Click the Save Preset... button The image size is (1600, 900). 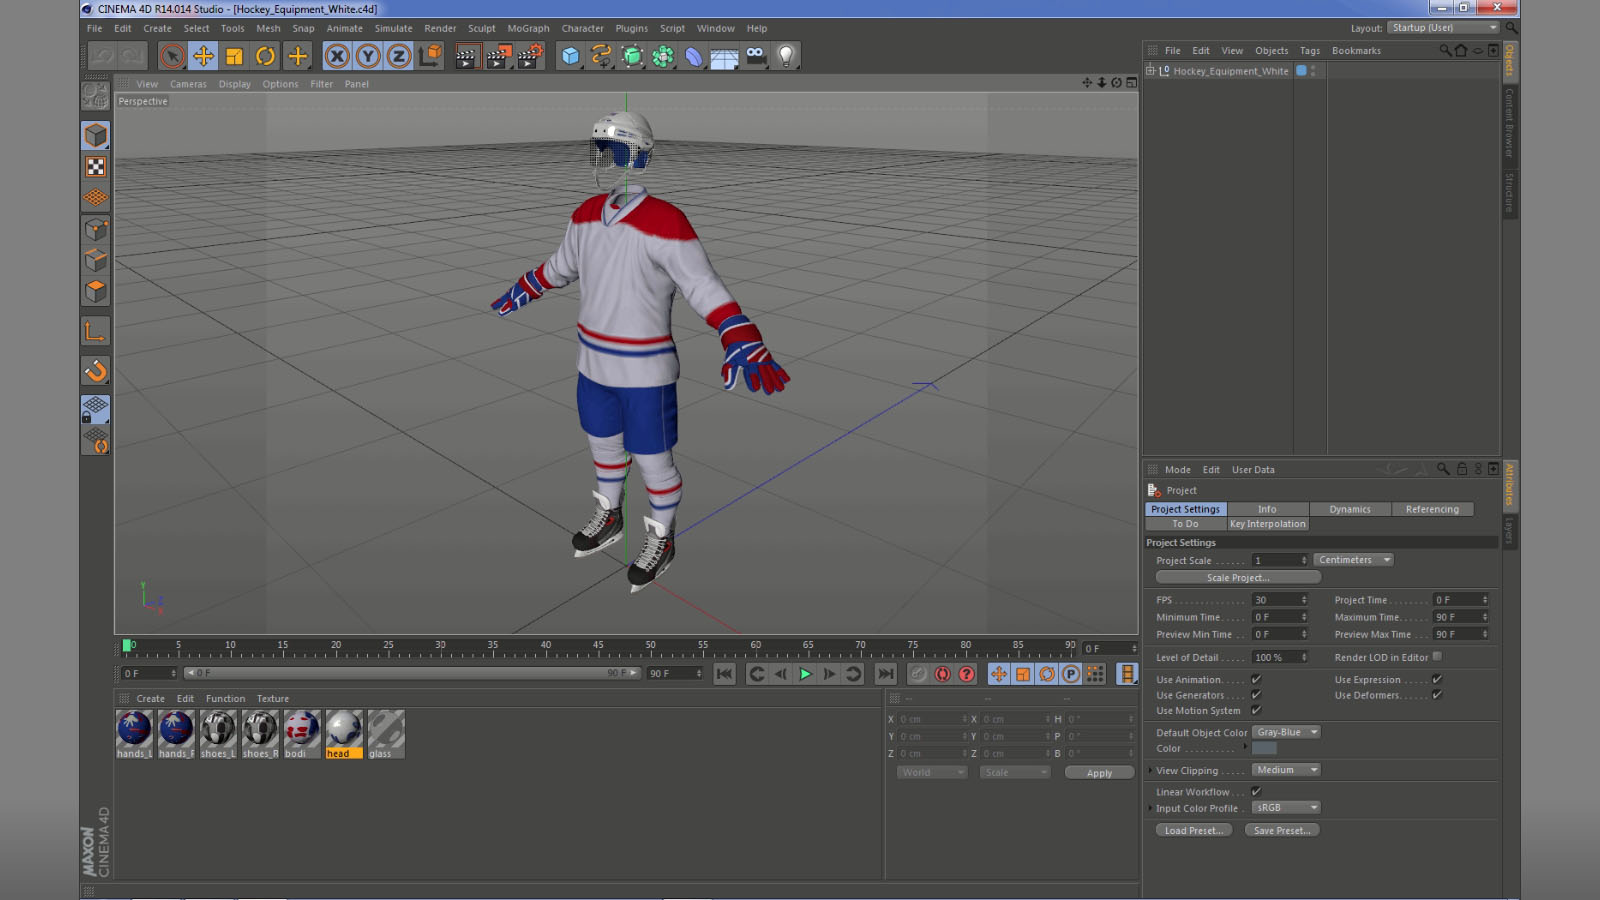pyautogui.click(x=1282, y=830)
